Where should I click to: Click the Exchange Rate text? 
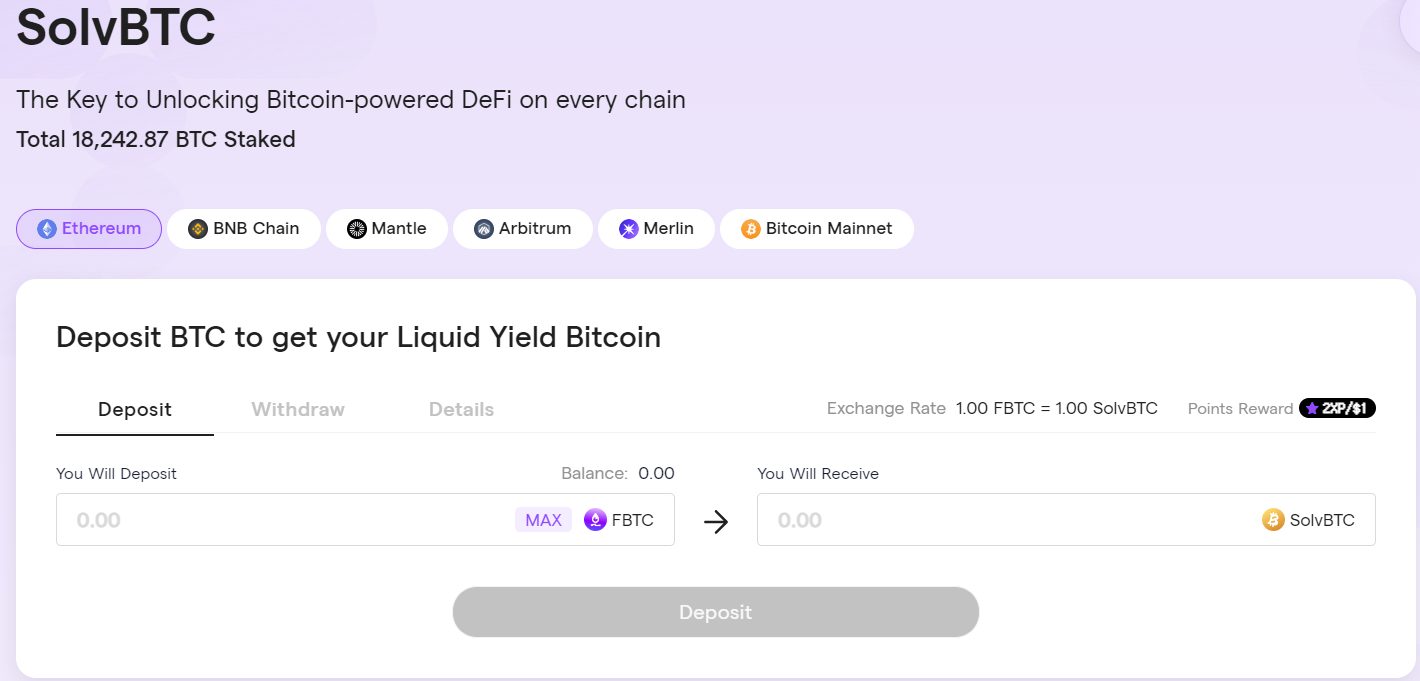[x=886, y=408]
